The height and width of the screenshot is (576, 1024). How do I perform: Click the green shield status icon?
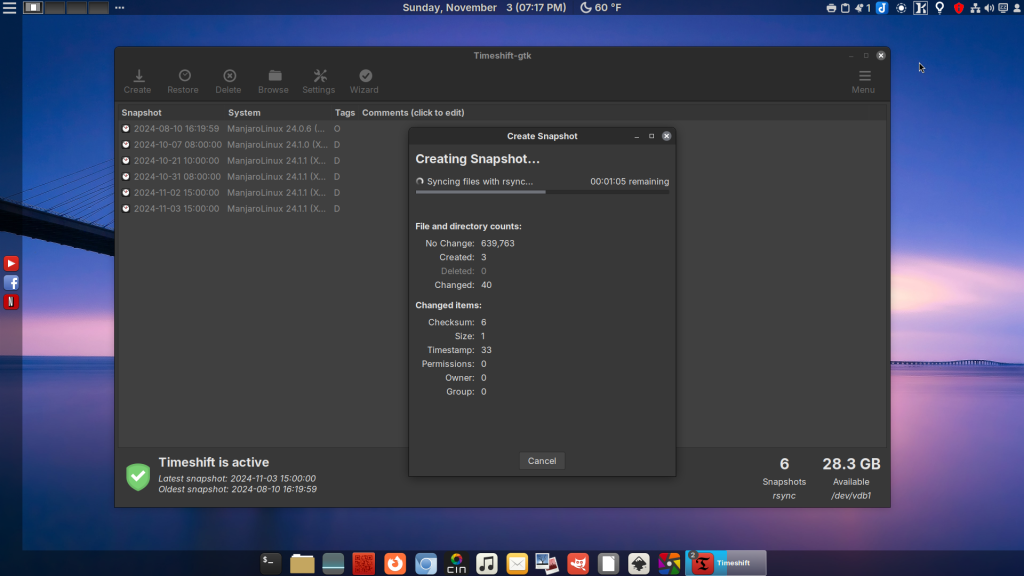(138, 476)
